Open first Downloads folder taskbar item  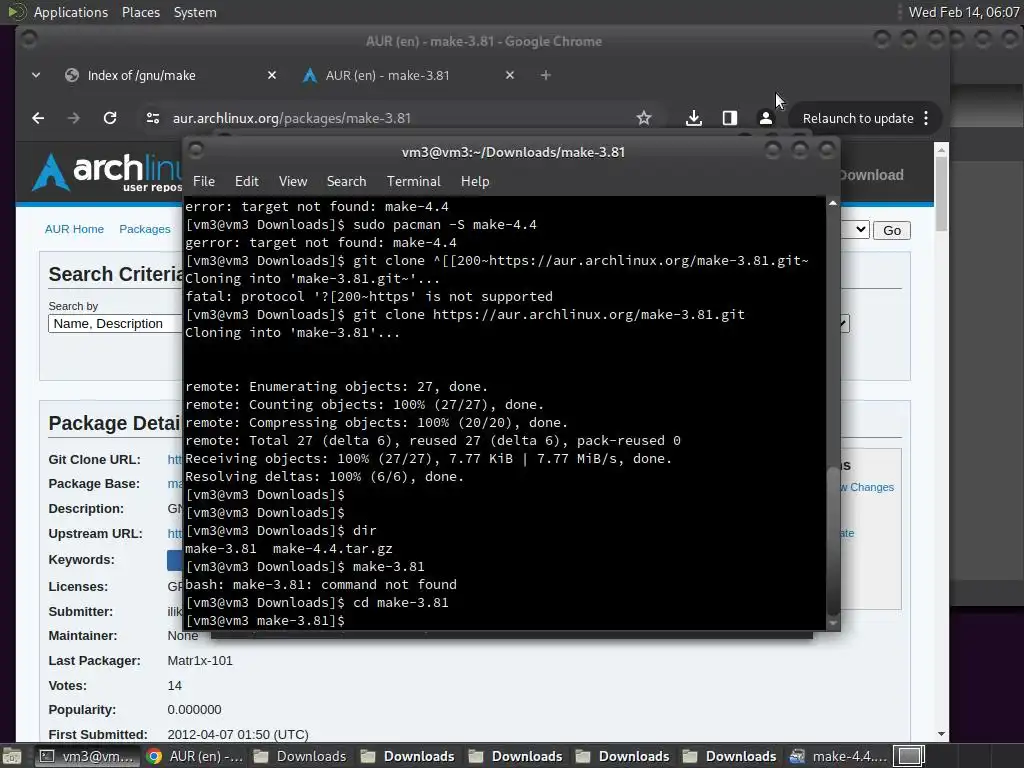point(300,756)
